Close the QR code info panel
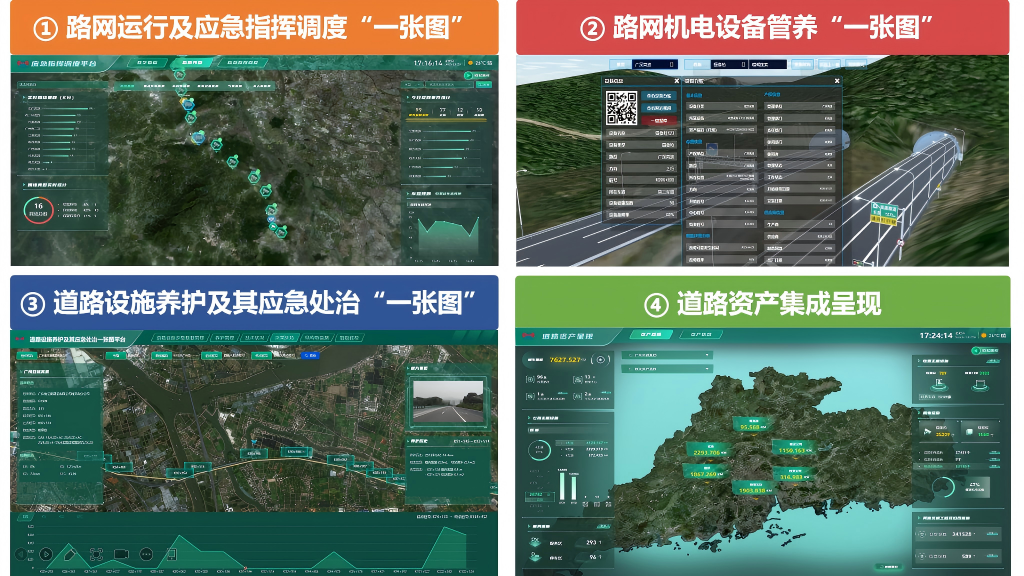The image size is (1024, 576). (676, 80)
